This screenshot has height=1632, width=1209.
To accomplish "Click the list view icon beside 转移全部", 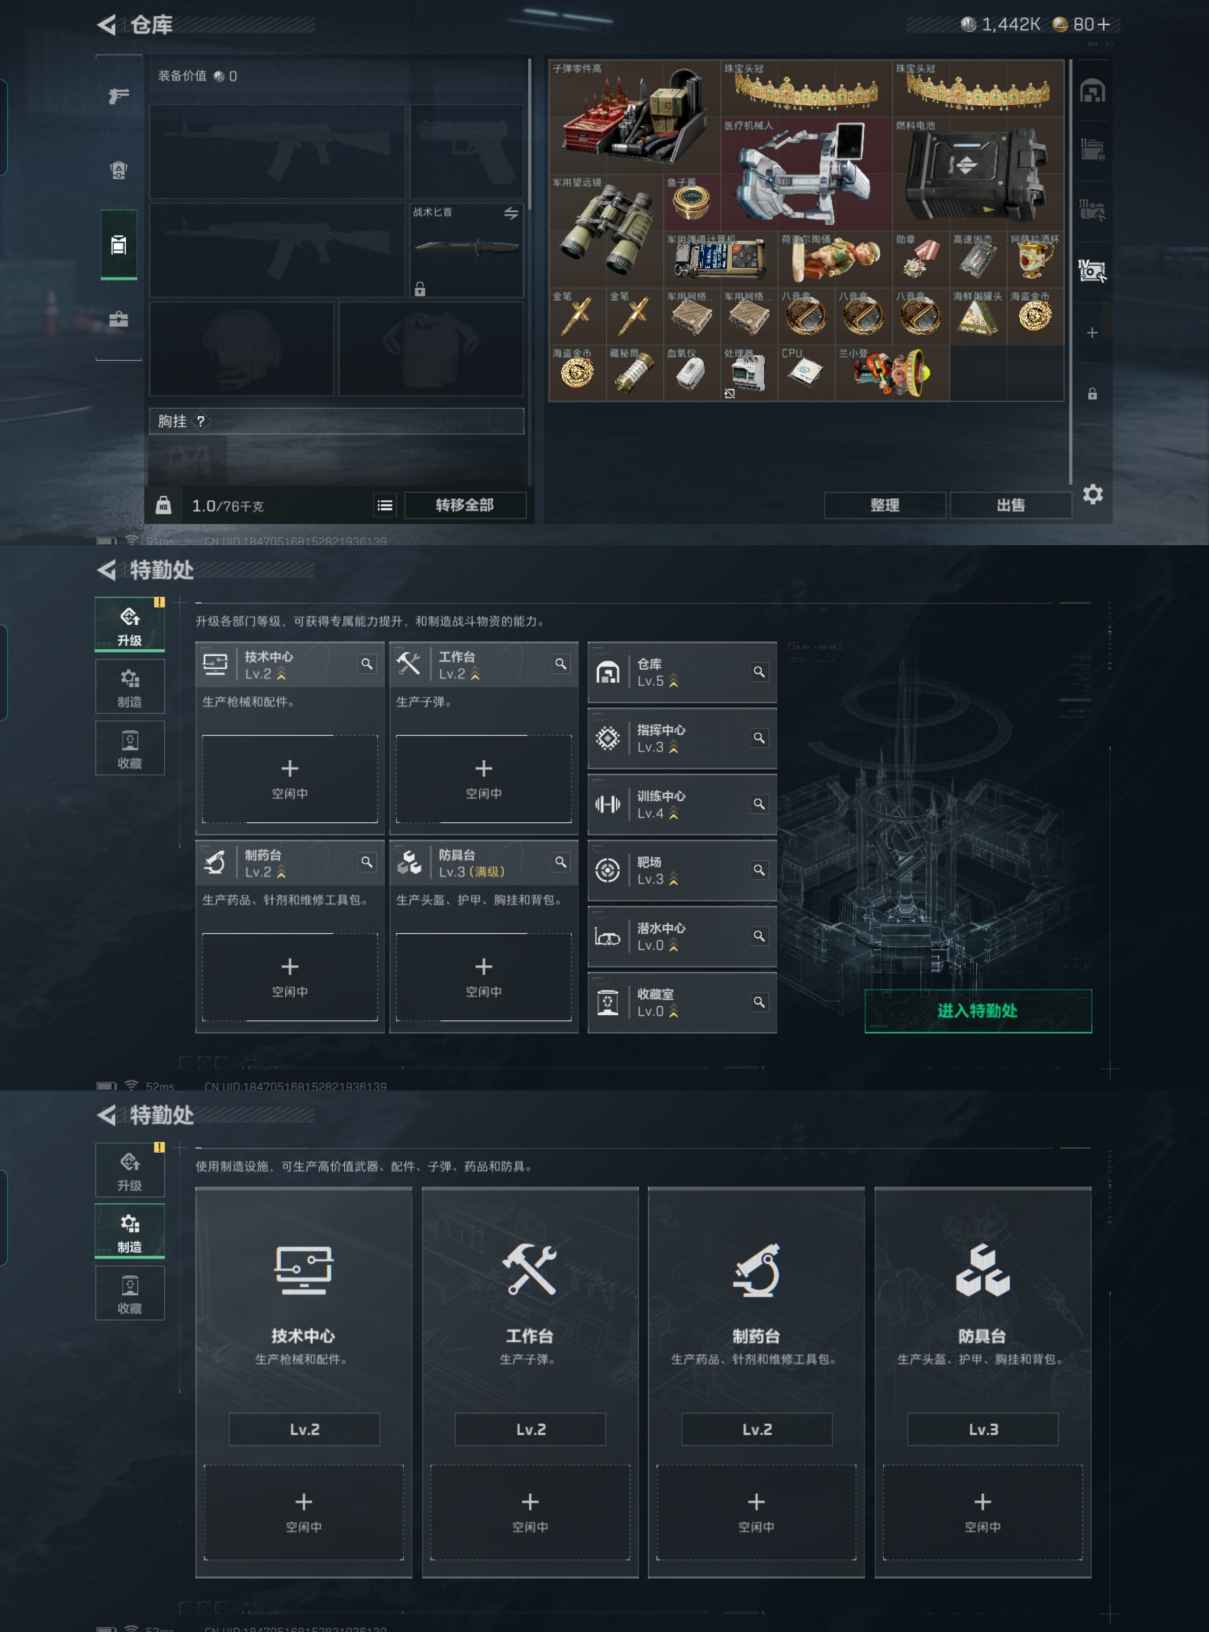I will tap(385, 506).
